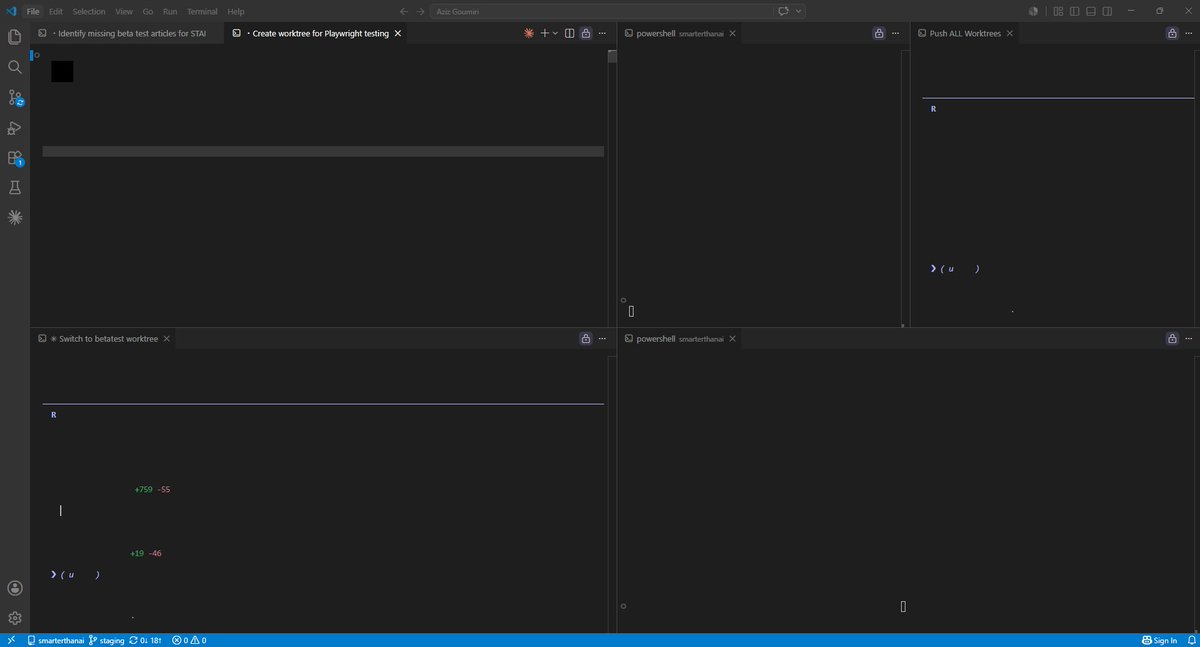Click the chat icon in the title bar
The width and height of the screenshot is (1200, 647).
click(x=783, y=11)
